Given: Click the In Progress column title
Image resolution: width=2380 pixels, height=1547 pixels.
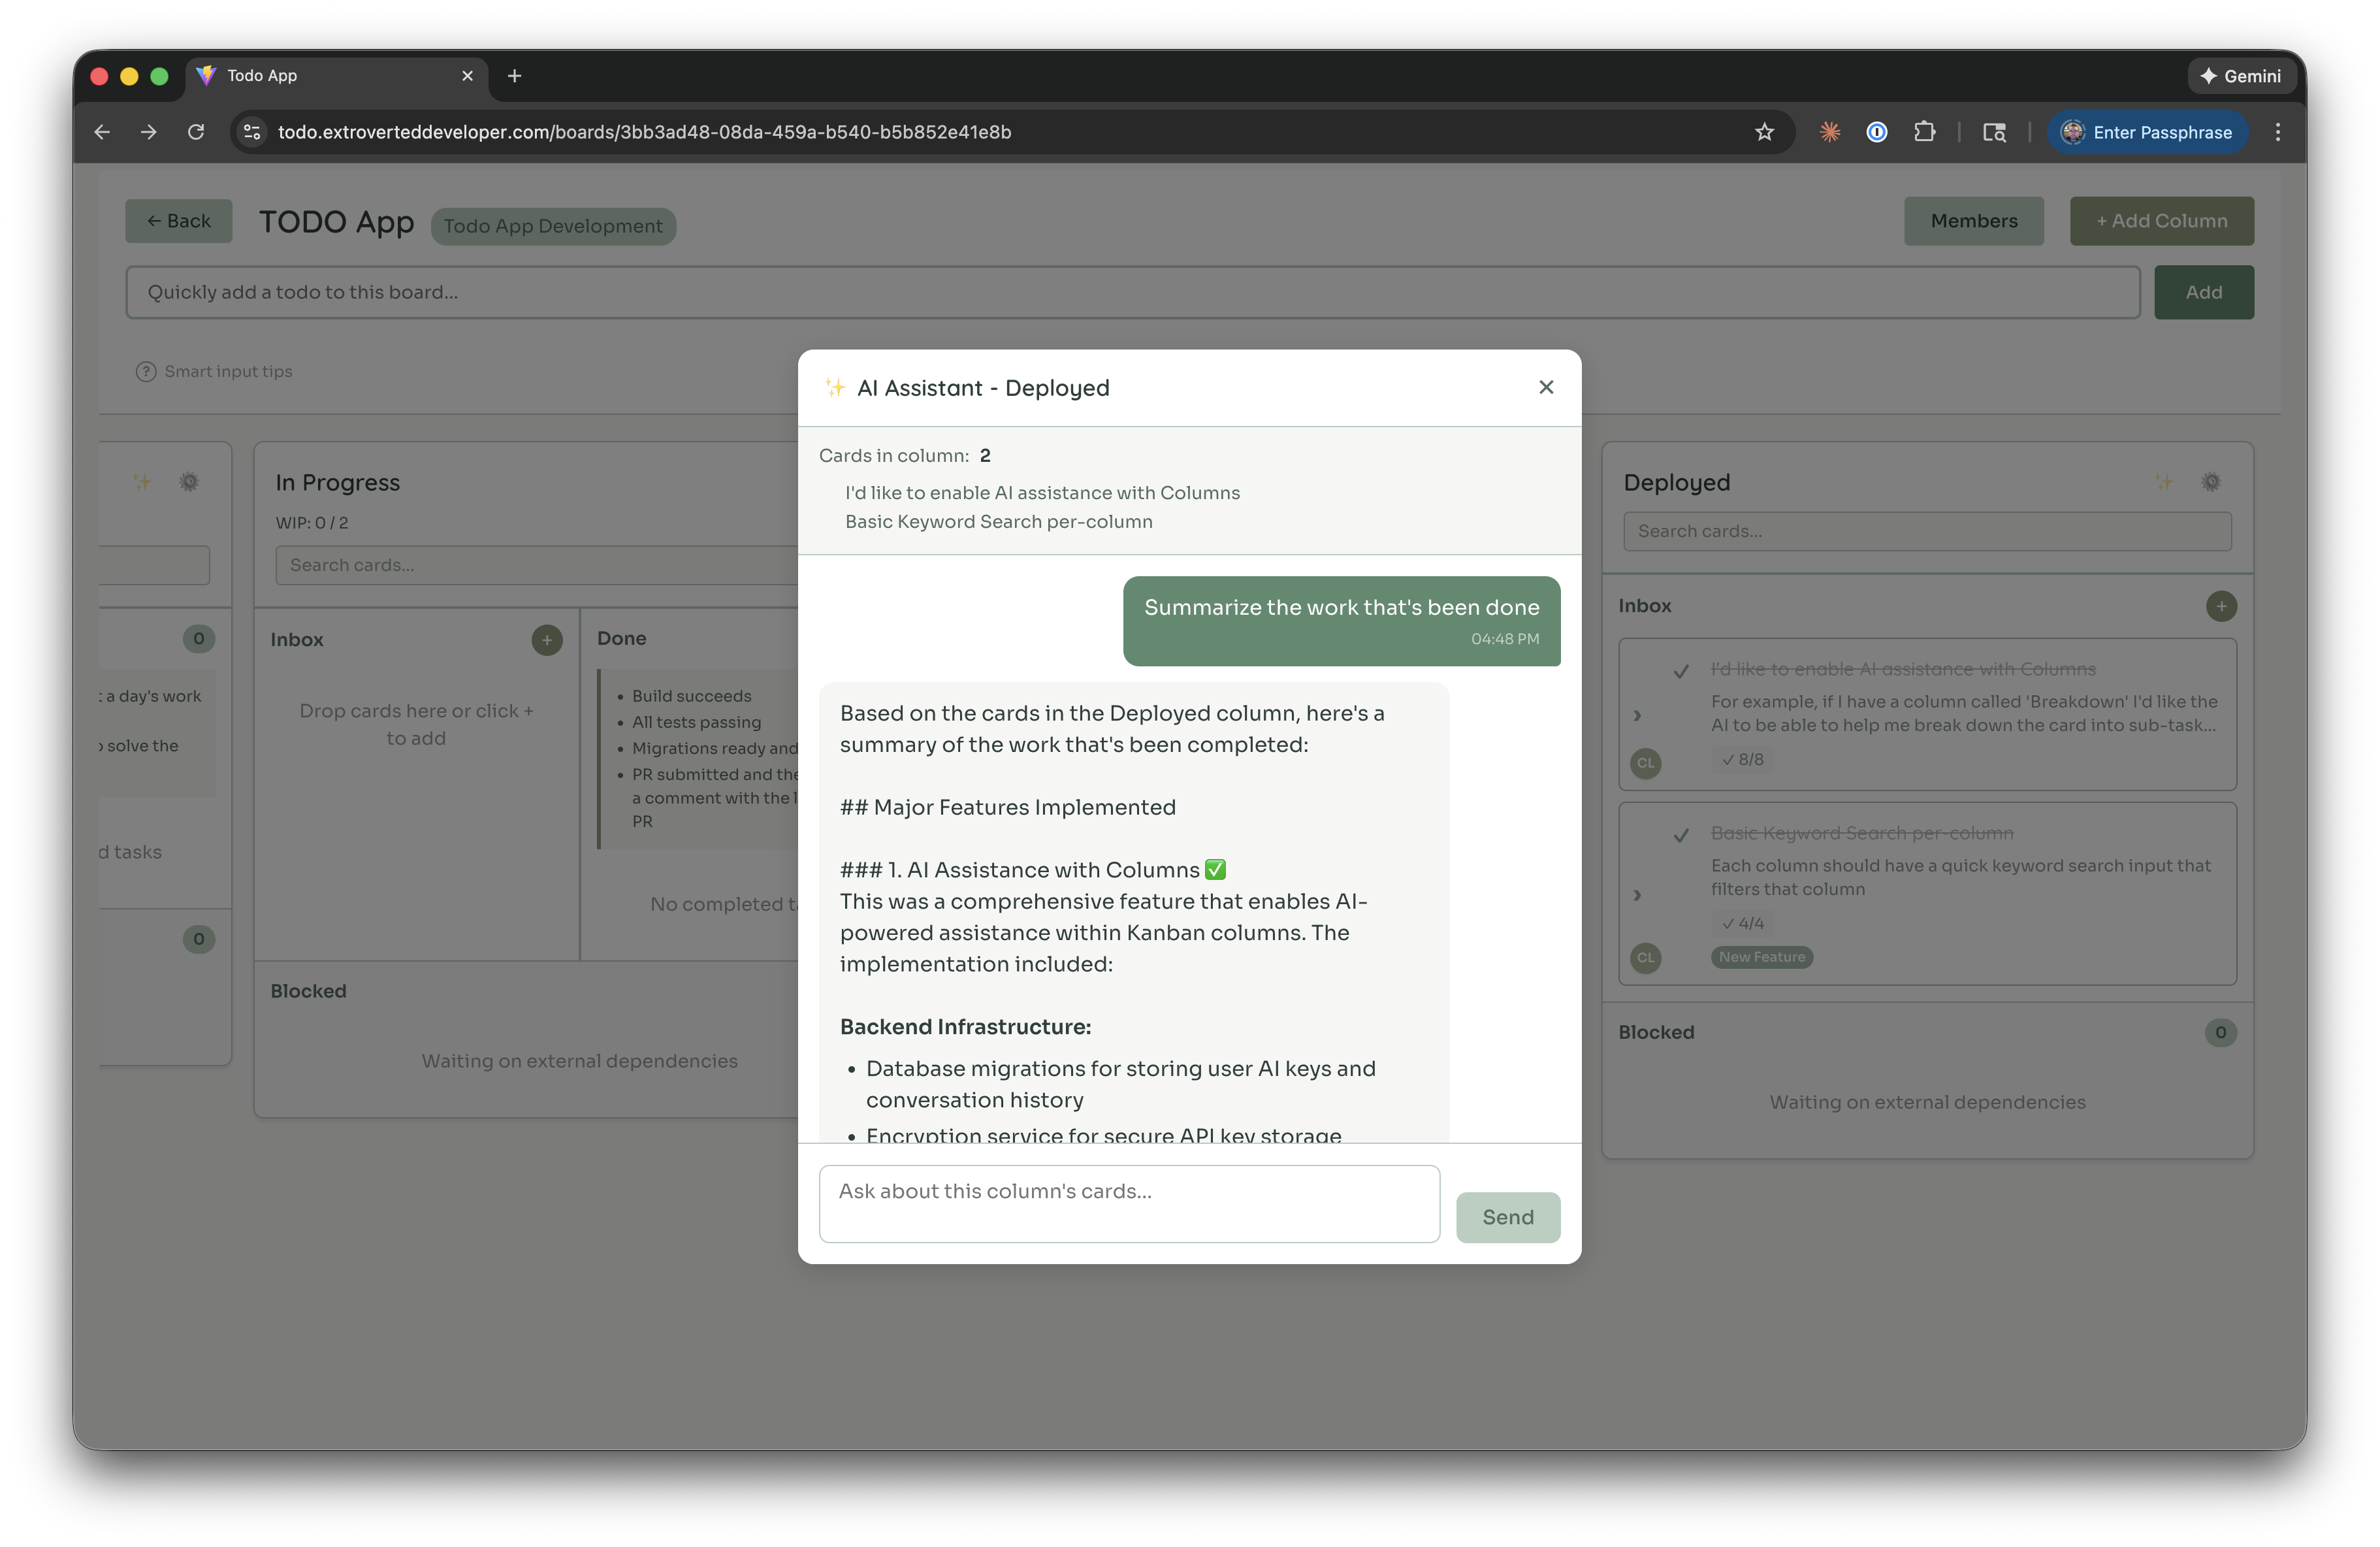Looking at the screenshot, I should pyautogui.click(x=337, y=483).
